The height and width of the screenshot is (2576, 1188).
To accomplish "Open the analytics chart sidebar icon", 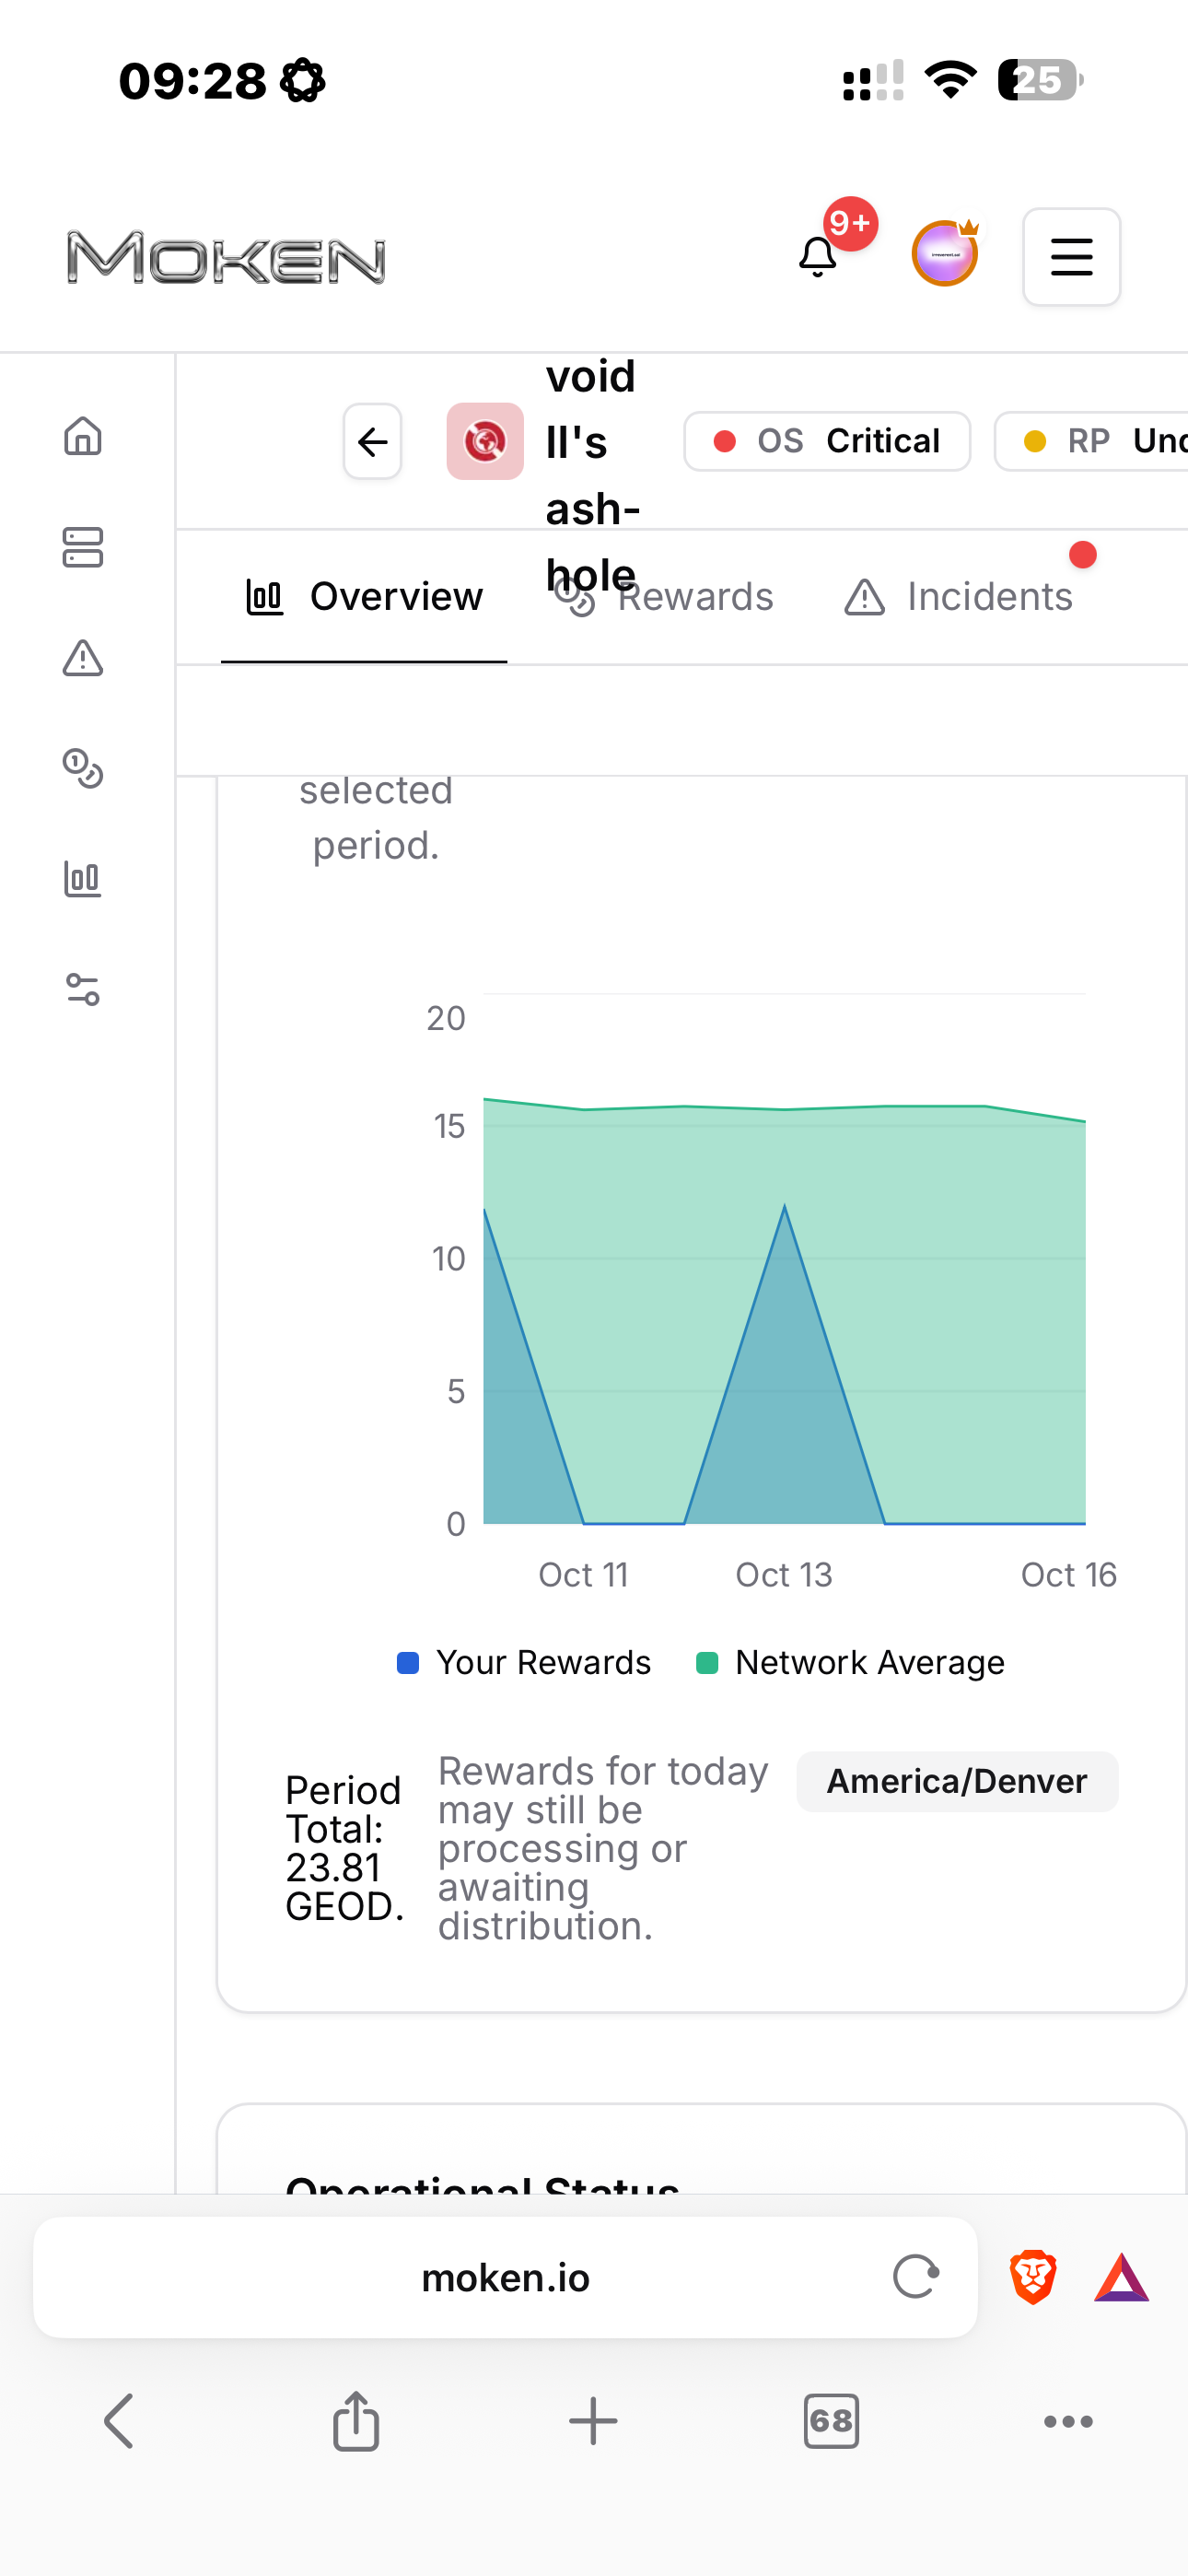I will coord(83,880).
